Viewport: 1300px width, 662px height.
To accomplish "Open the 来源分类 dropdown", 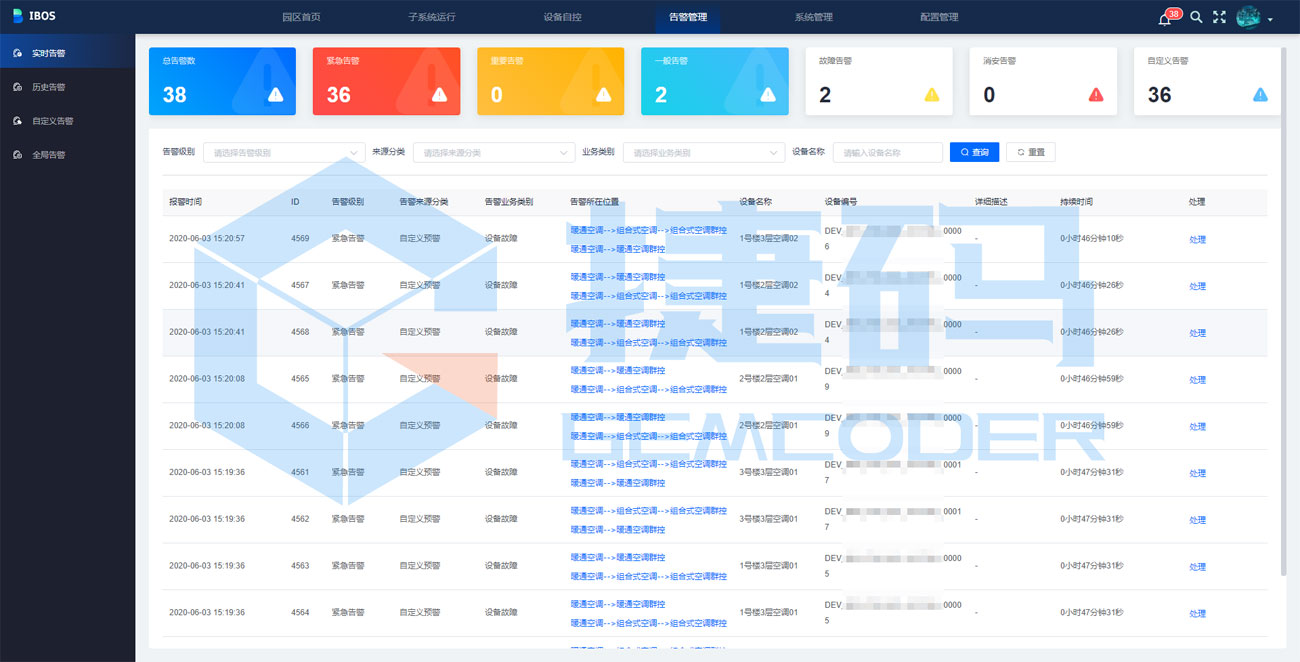I will tap(493, 153).
